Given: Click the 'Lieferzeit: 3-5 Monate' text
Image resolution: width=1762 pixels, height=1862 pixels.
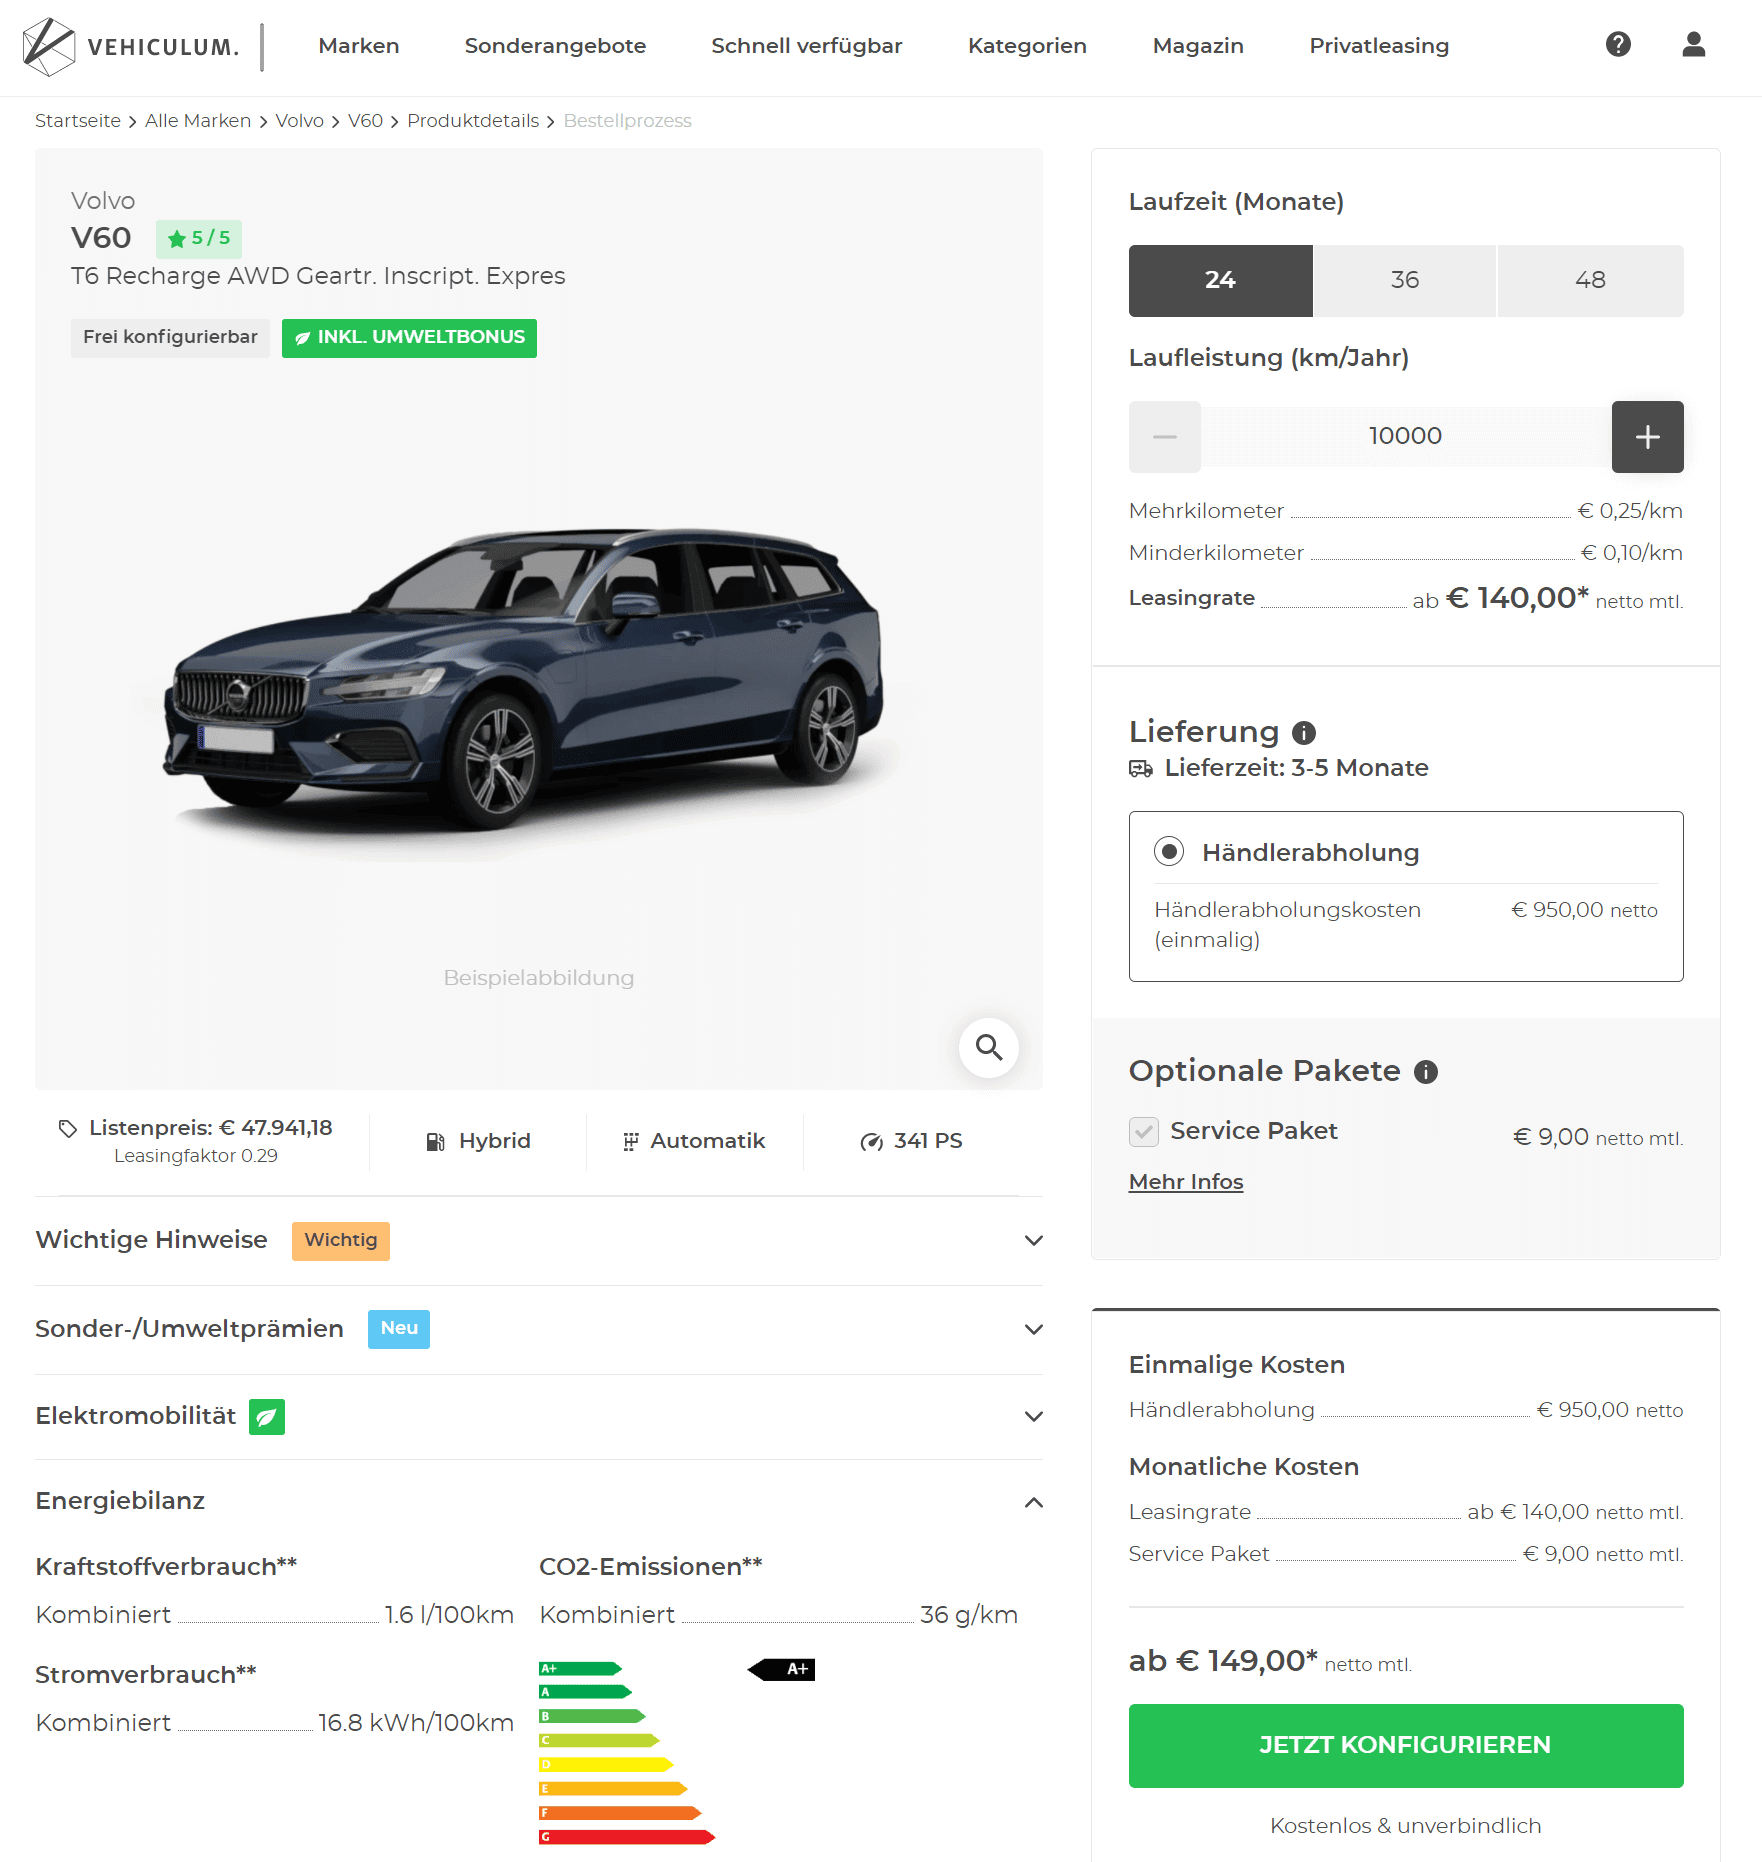Looking at the screenshot, I should click(x=1296, y=768).
